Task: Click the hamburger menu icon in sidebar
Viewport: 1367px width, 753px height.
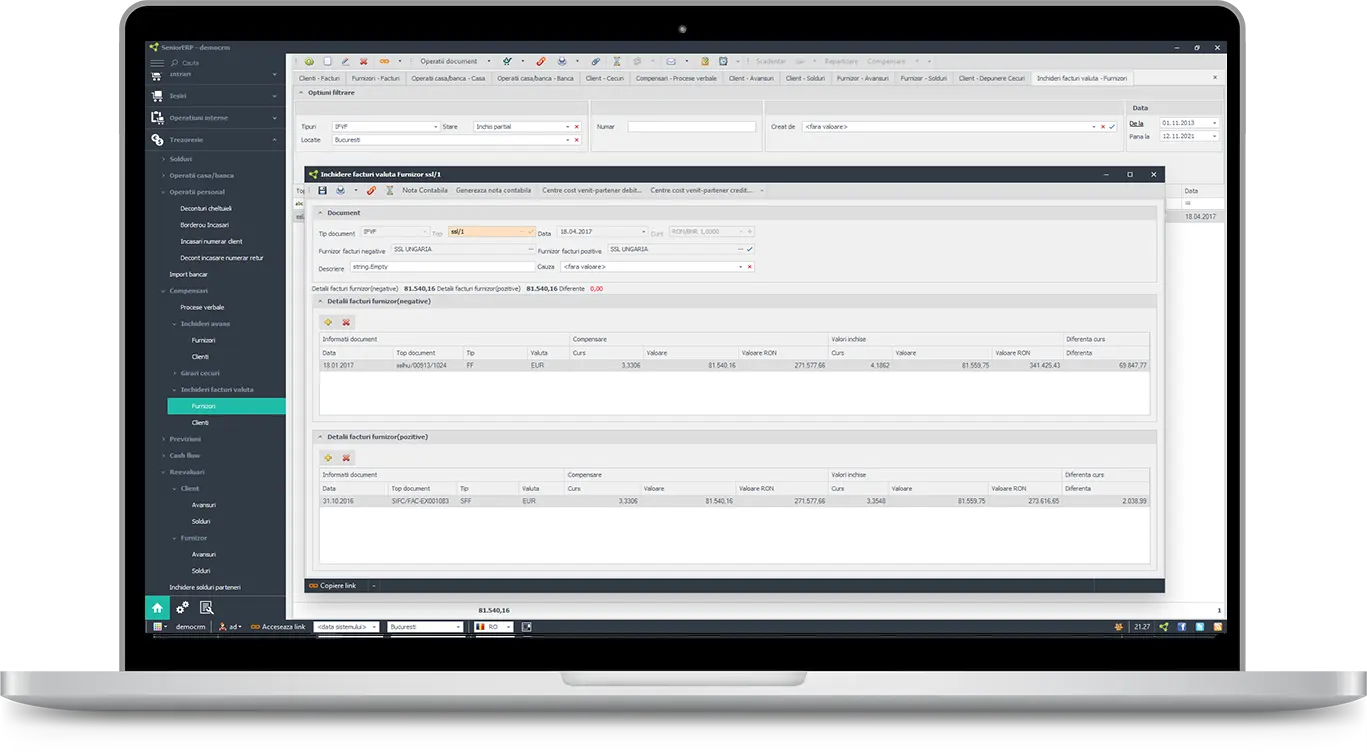Action: point(157,63)
